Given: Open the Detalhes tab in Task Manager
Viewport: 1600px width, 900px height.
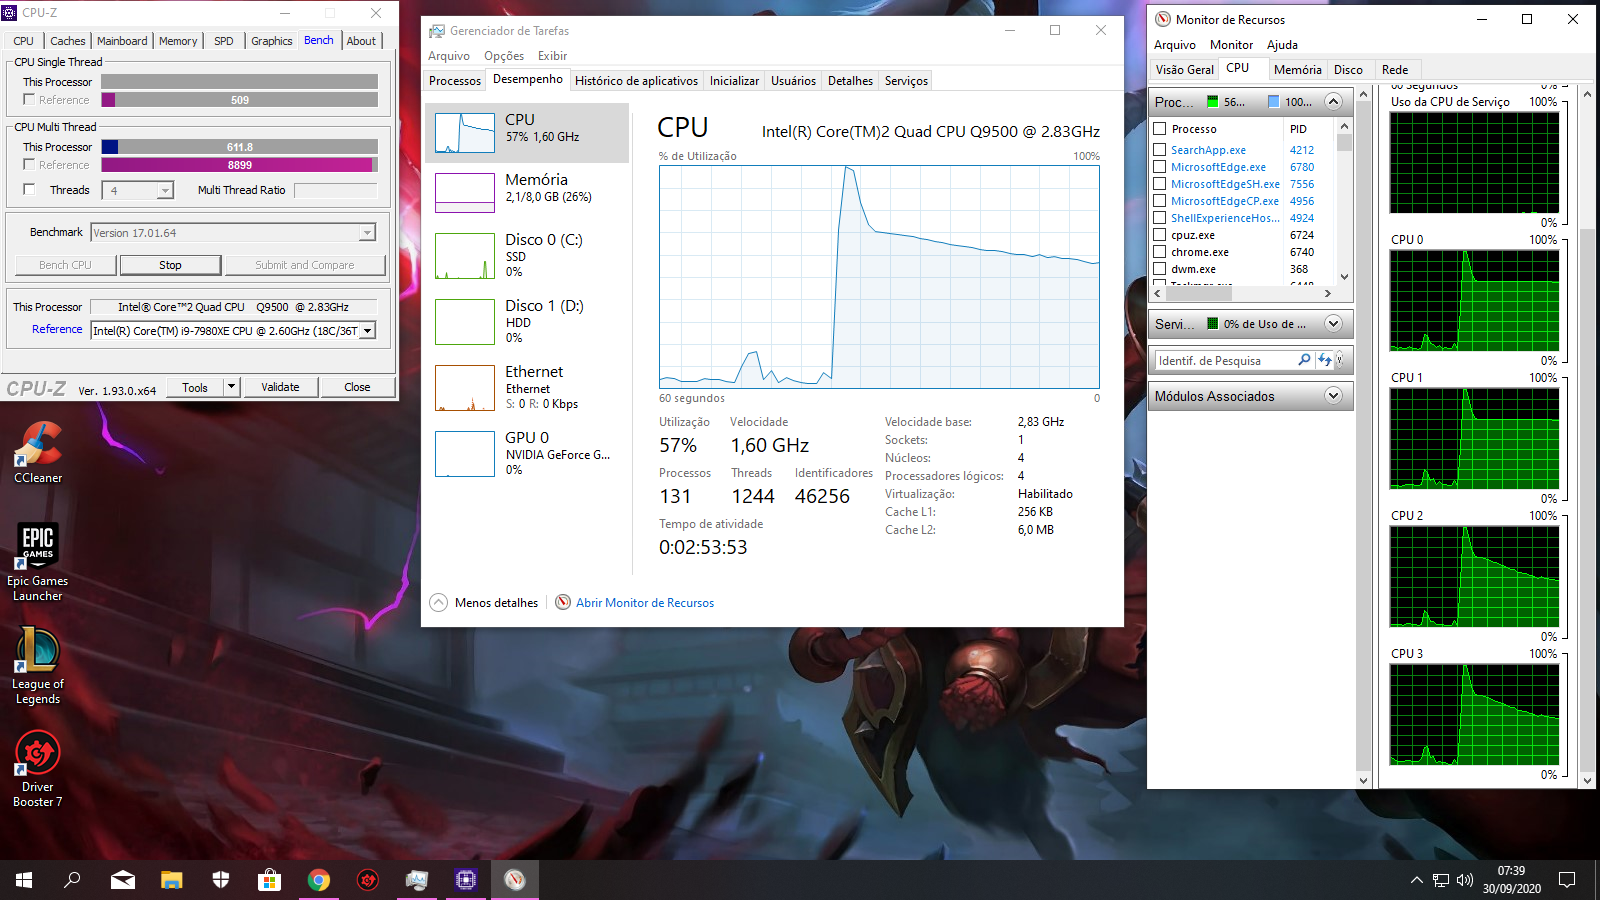Looking at the screenshot, I should [850, 81].
